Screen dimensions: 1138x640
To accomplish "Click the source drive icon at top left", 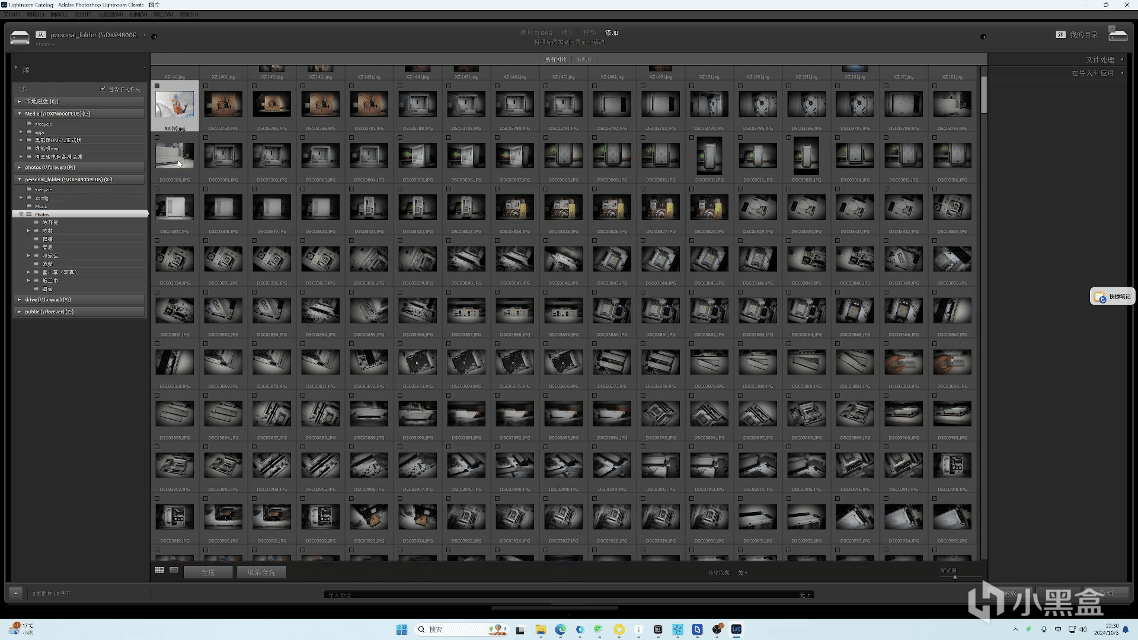I will (20, 38).
